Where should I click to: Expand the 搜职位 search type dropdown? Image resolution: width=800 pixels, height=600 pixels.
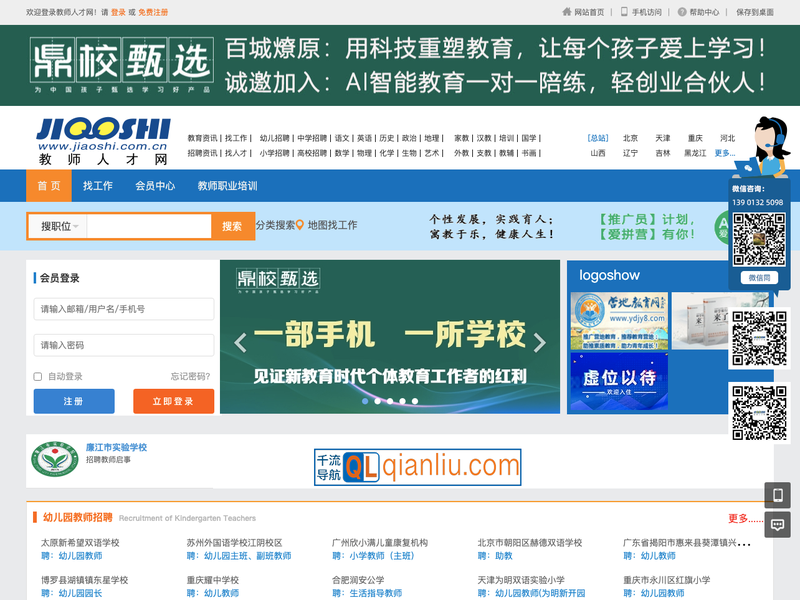click(x=59, y=226)
